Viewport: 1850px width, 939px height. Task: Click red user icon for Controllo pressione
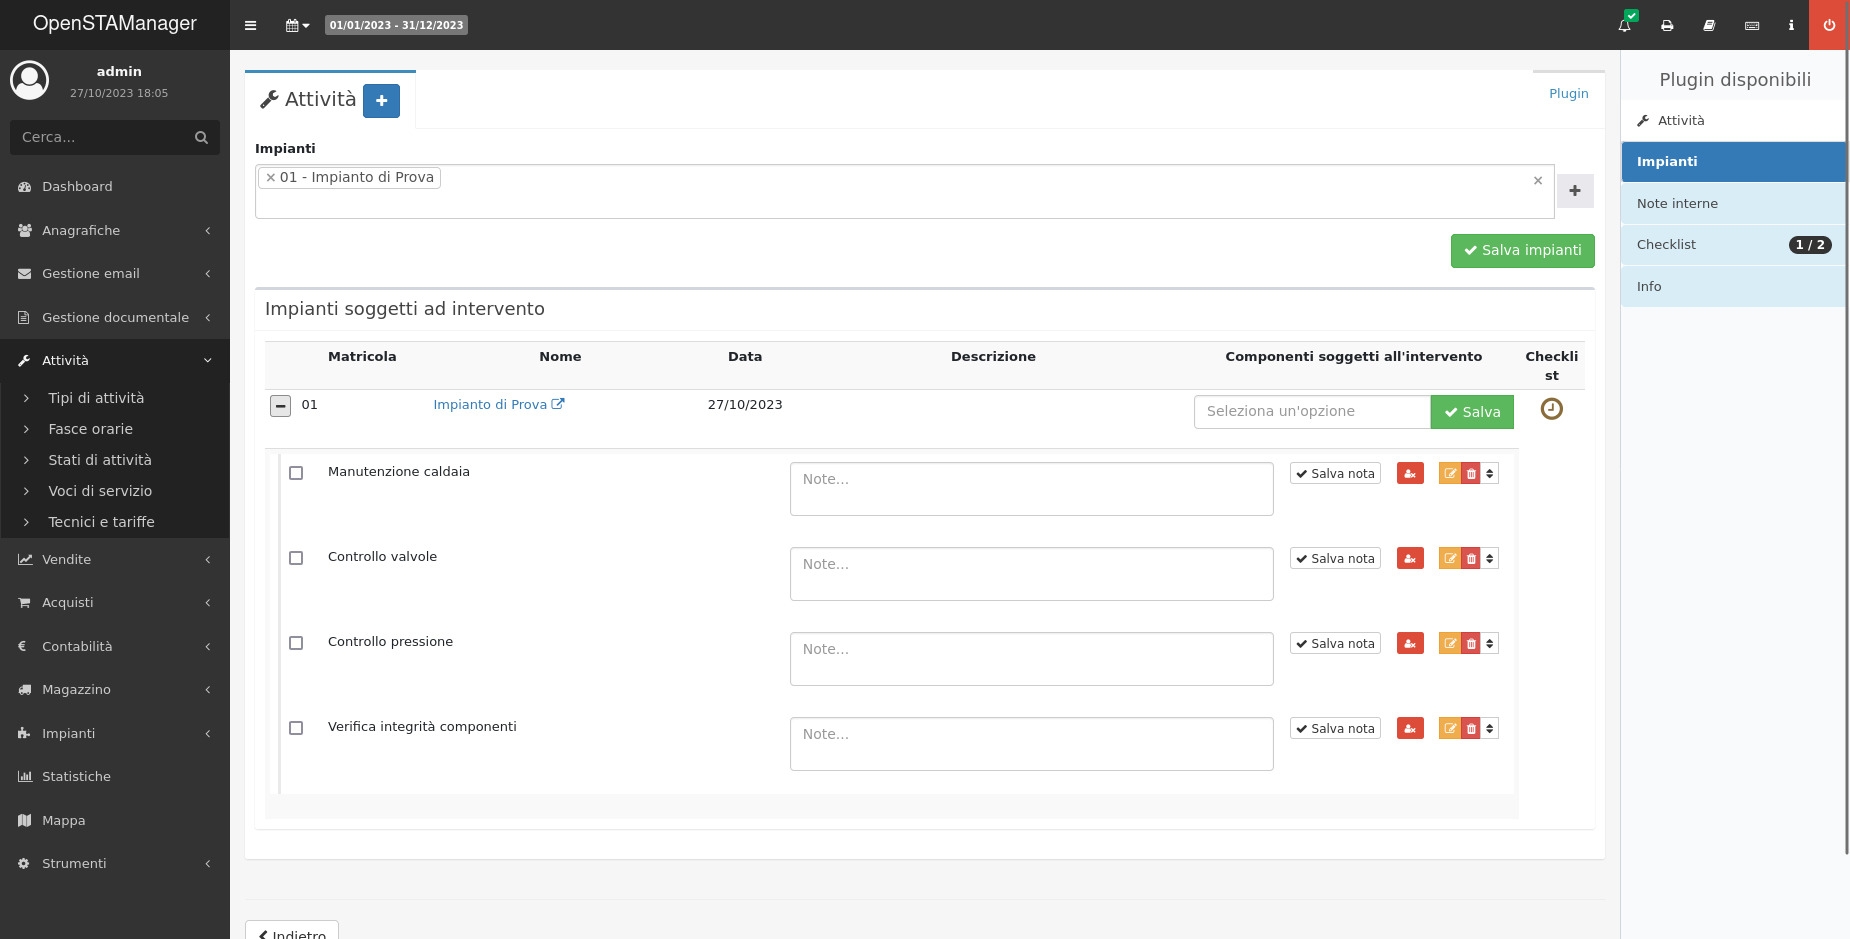1410,644
